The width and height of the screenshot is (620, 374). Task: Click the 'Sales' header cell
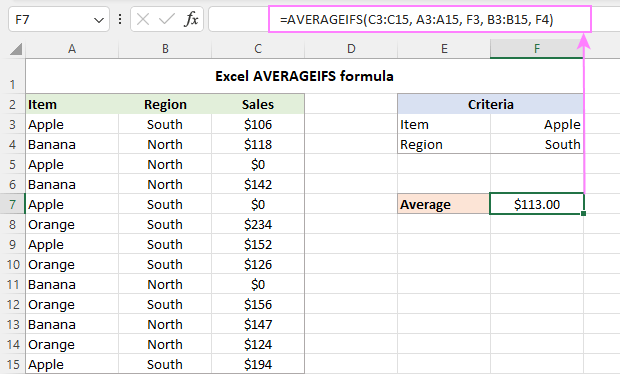[x=258, y=104]
